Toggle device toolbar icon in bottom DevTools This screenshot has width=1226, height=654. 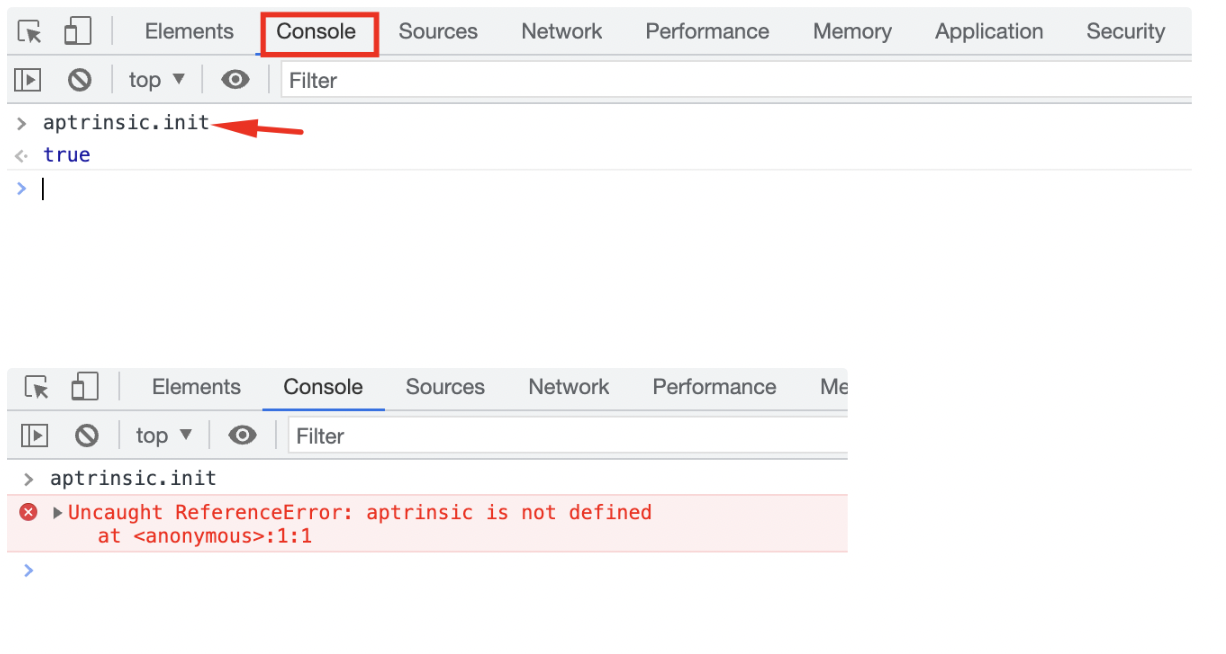pos(84,387)
